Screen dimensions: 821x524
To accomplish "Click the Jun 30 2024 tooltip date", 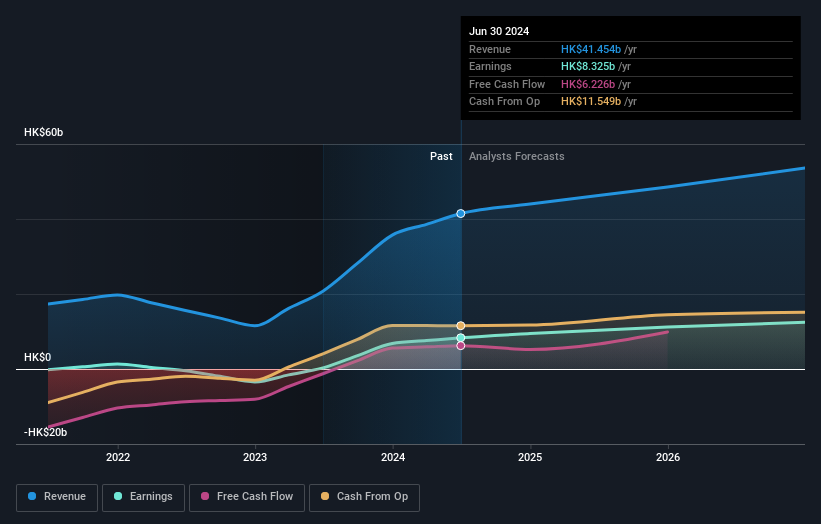I will click(499, 31).
